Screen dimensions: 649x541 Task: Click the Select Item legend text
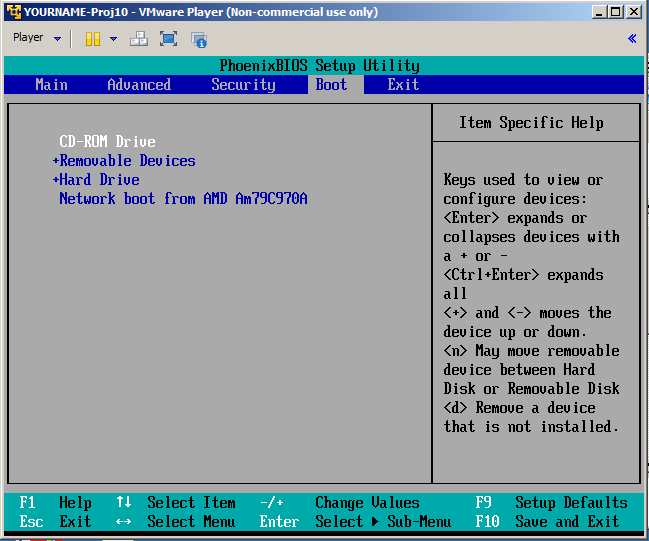pos(191,503)
